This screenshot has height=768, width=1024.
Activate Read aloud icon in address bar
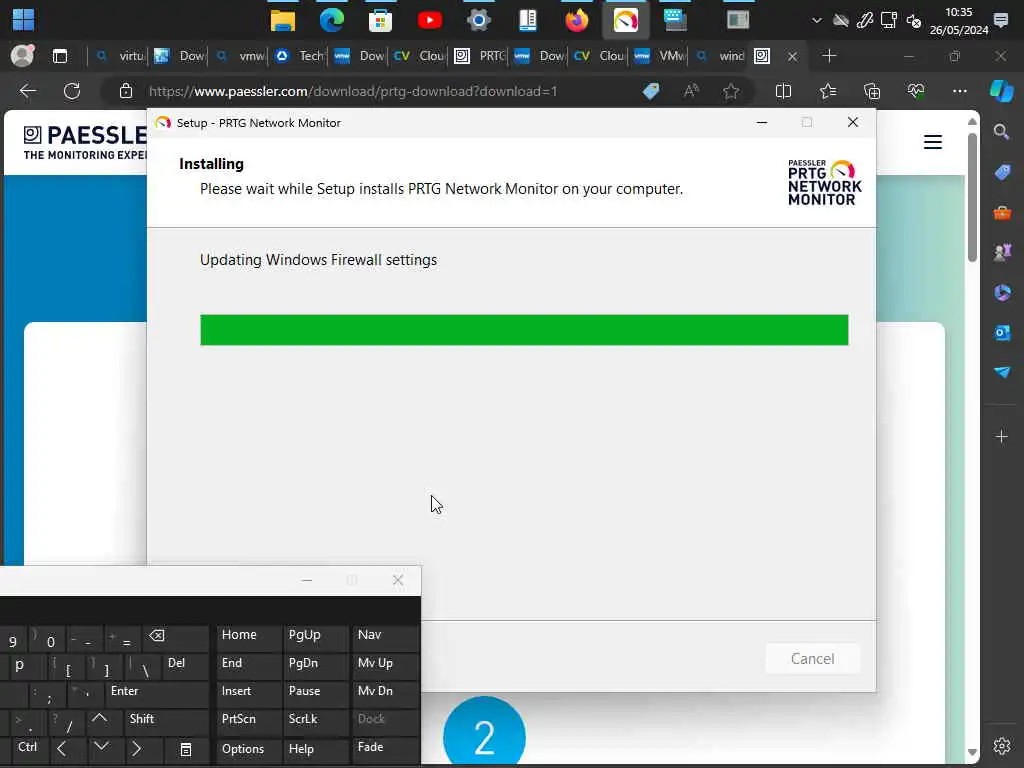[691, 91]
